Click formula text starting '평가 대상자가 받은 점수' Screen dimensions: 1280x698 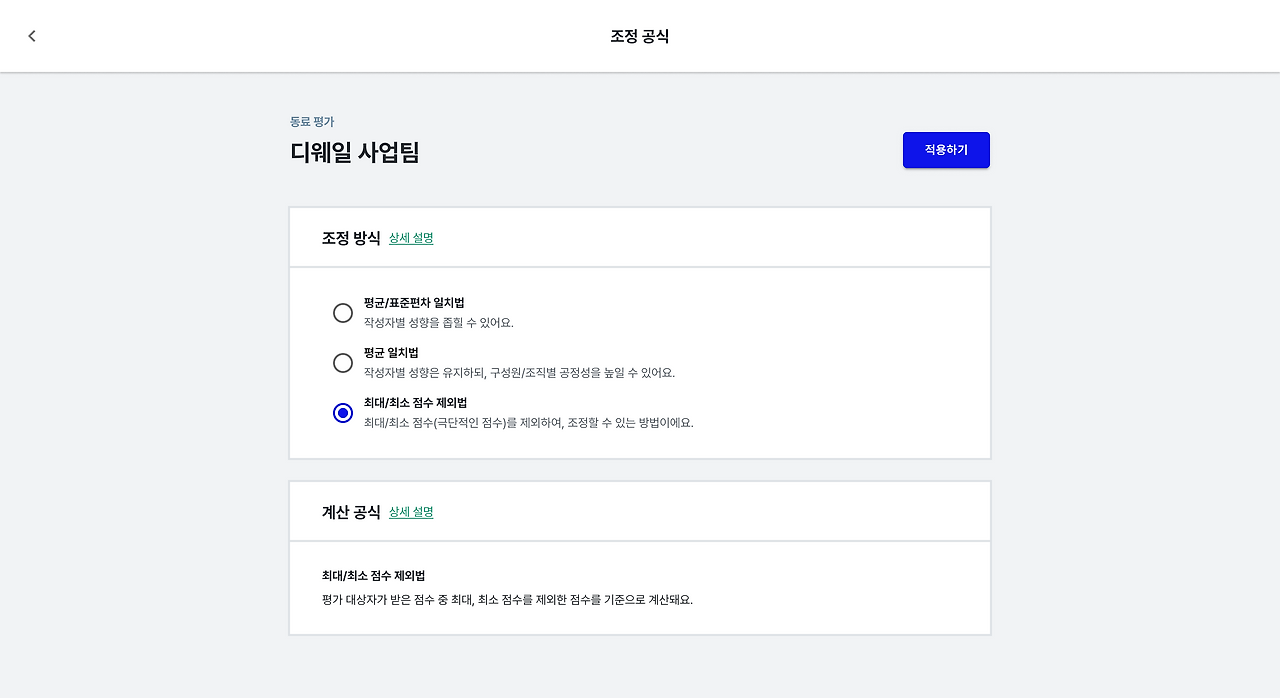tap(507, 600)
